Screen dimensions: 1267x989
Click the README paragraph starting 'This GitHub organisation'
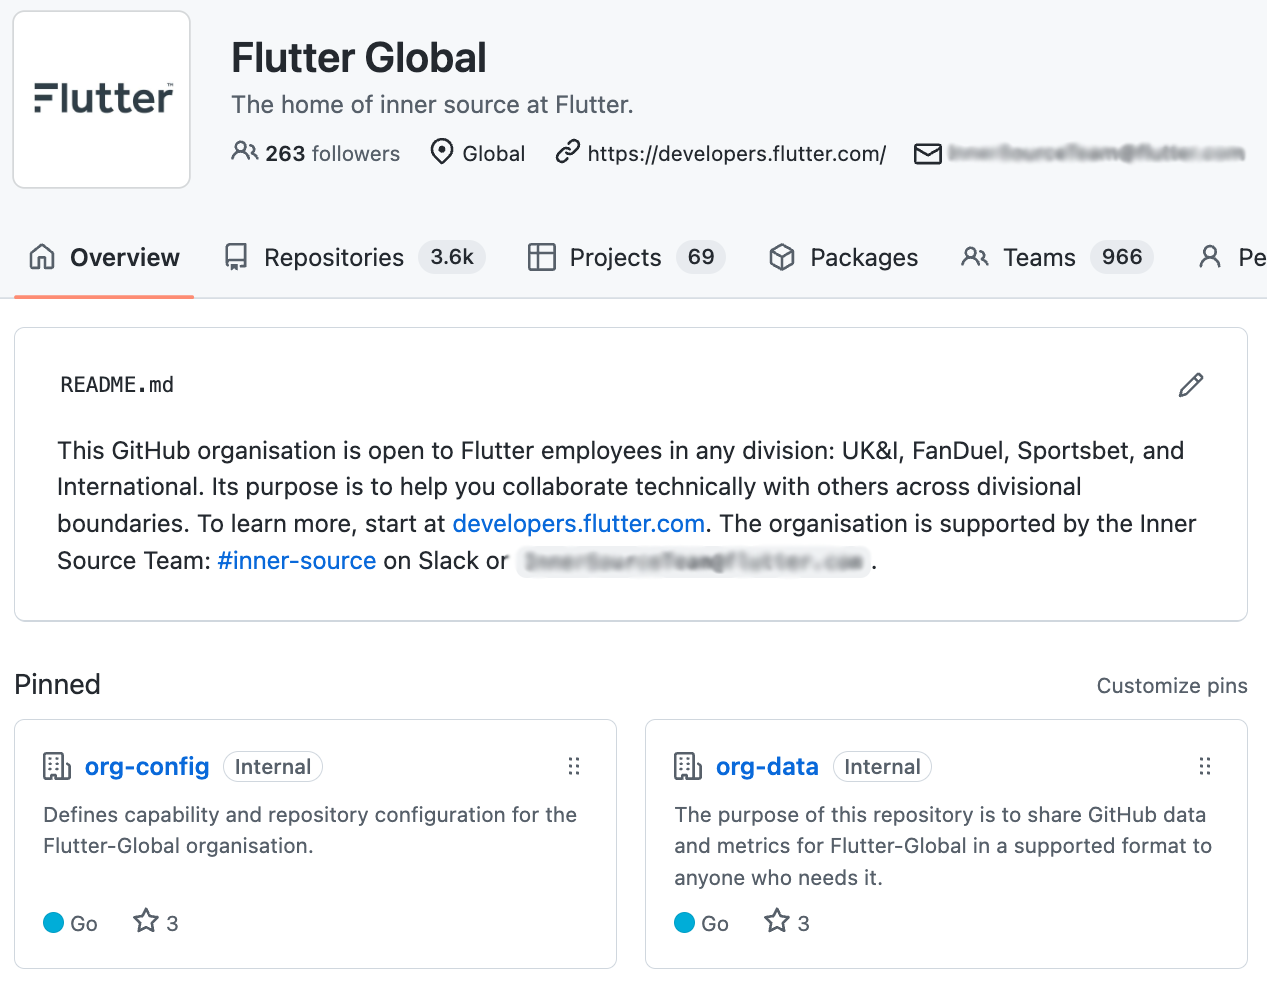[x=627, y=506]
